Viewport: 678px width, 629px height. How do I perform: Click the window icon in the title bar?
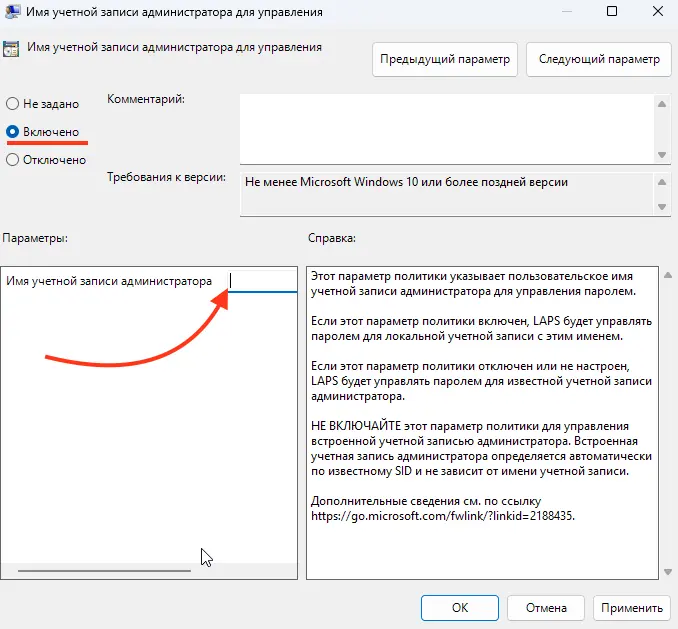[11, 13]
